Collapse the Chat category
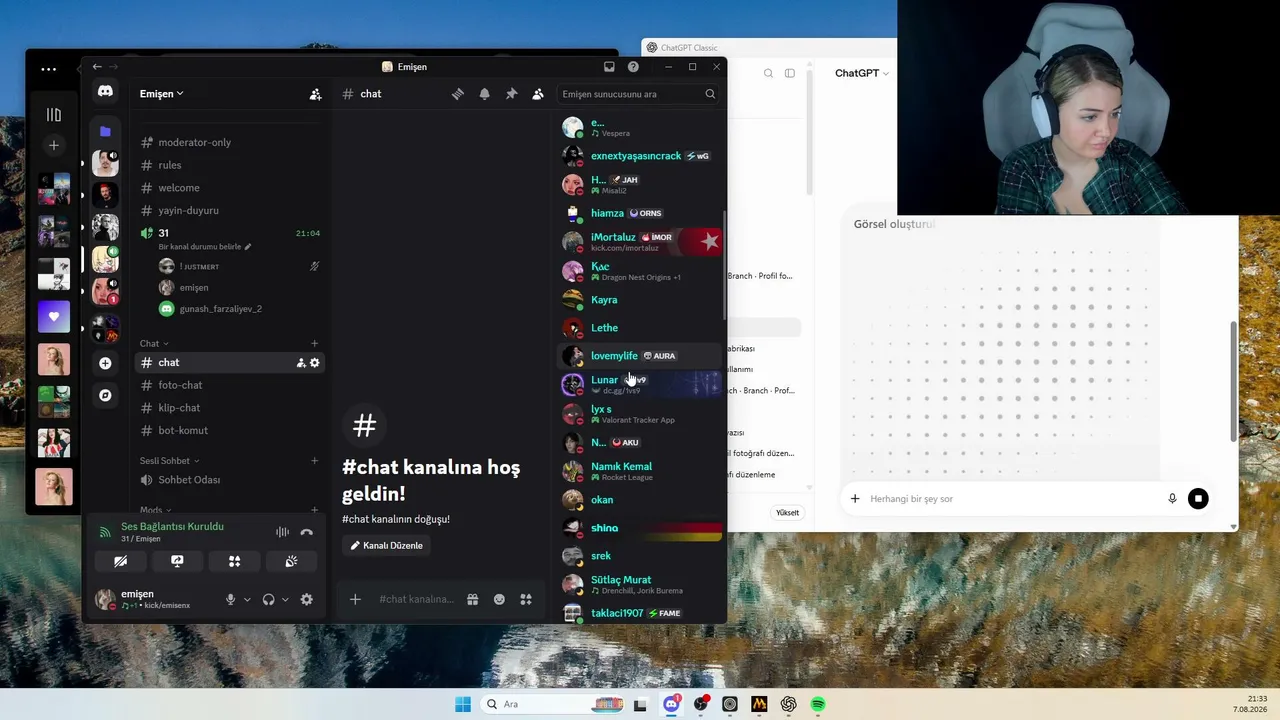This screenshot has height=720, width=1280. [x=154, y=344]
